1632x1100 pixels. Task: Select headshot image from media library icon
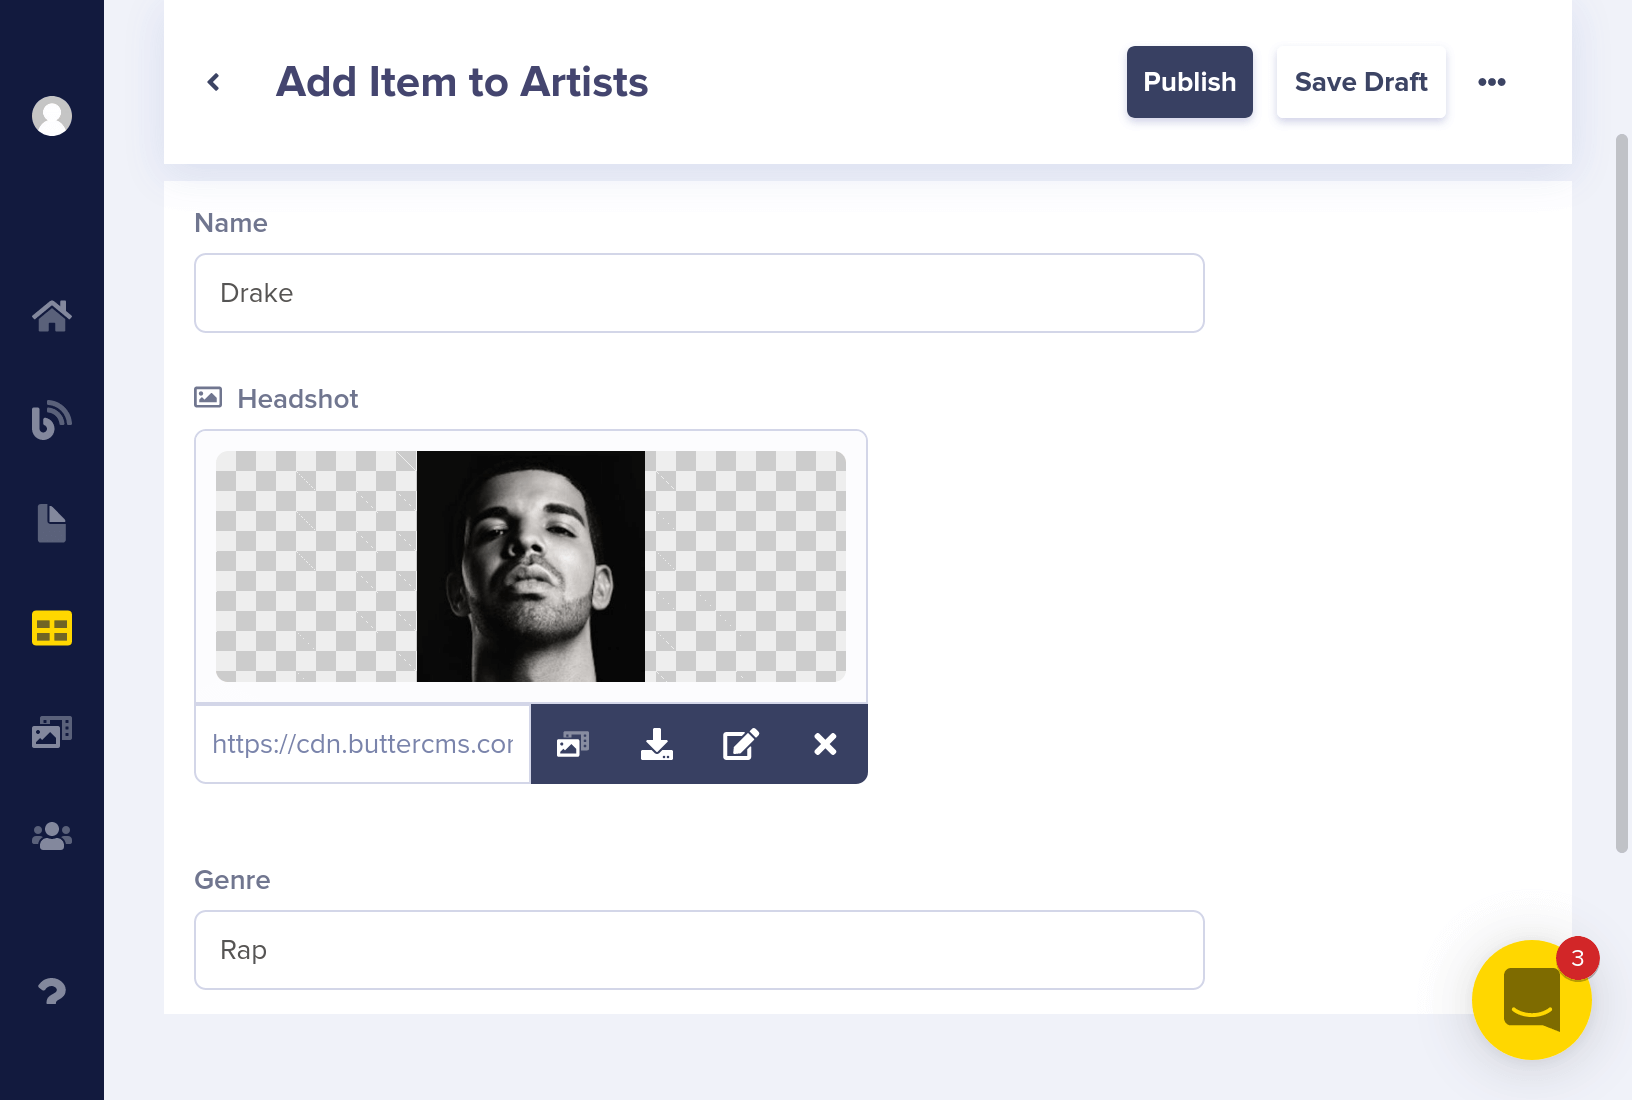(x=572, y=744)
